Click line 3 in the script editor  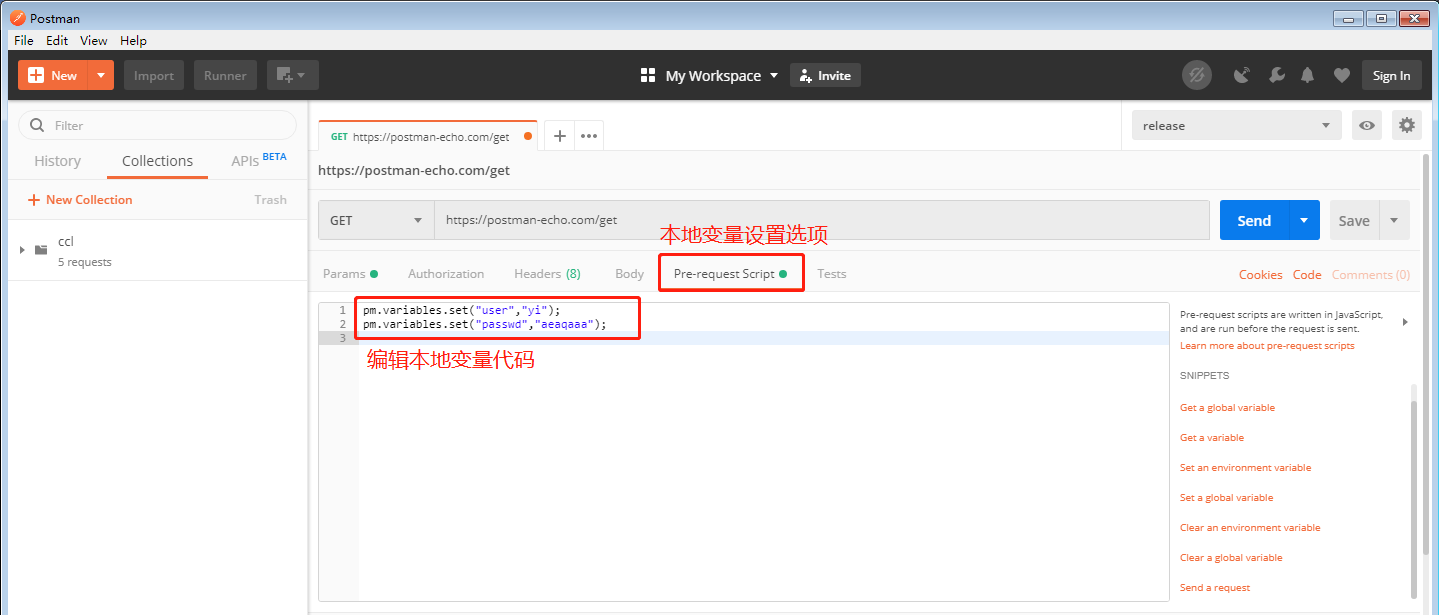pyautogui.click(x=764, y=338)
